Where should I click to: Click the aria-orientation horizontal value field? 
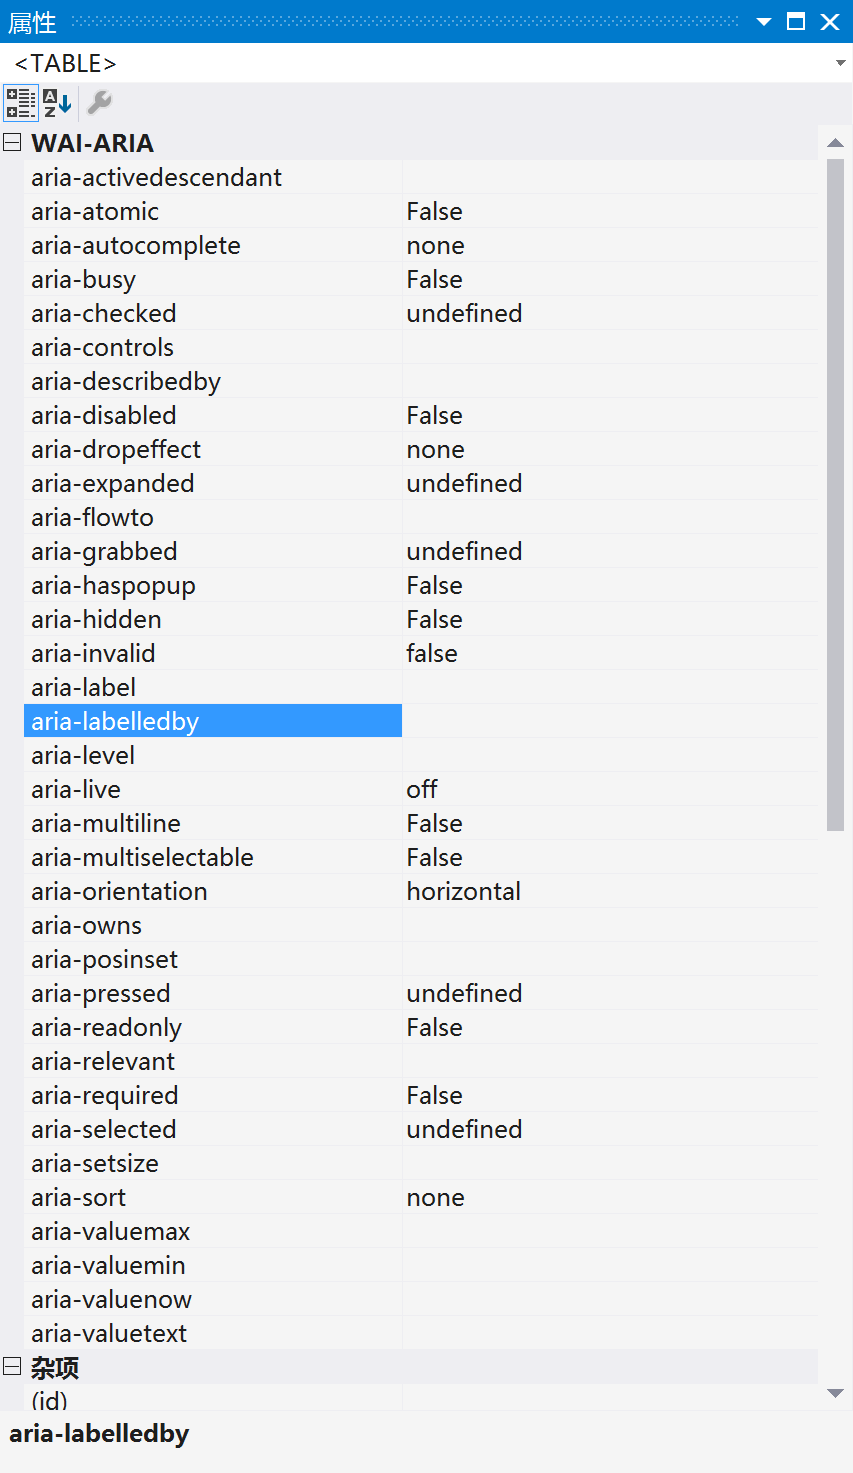click(x=609, y=891)
